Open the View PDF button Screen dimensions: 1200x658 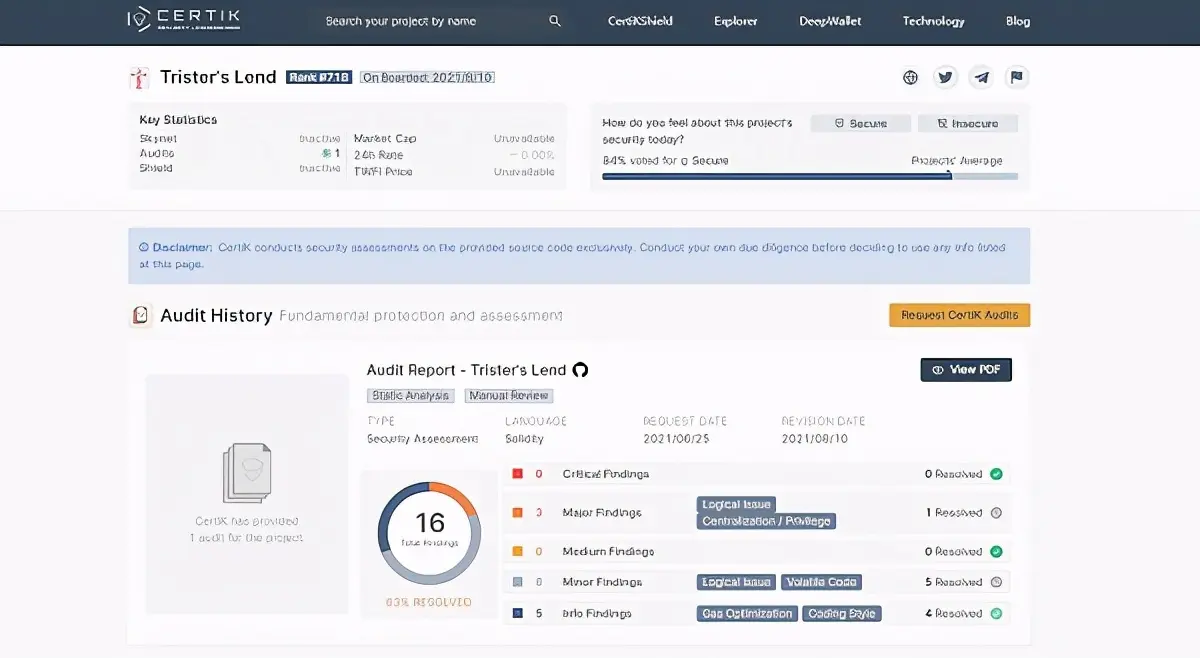(x=966, y=370)
